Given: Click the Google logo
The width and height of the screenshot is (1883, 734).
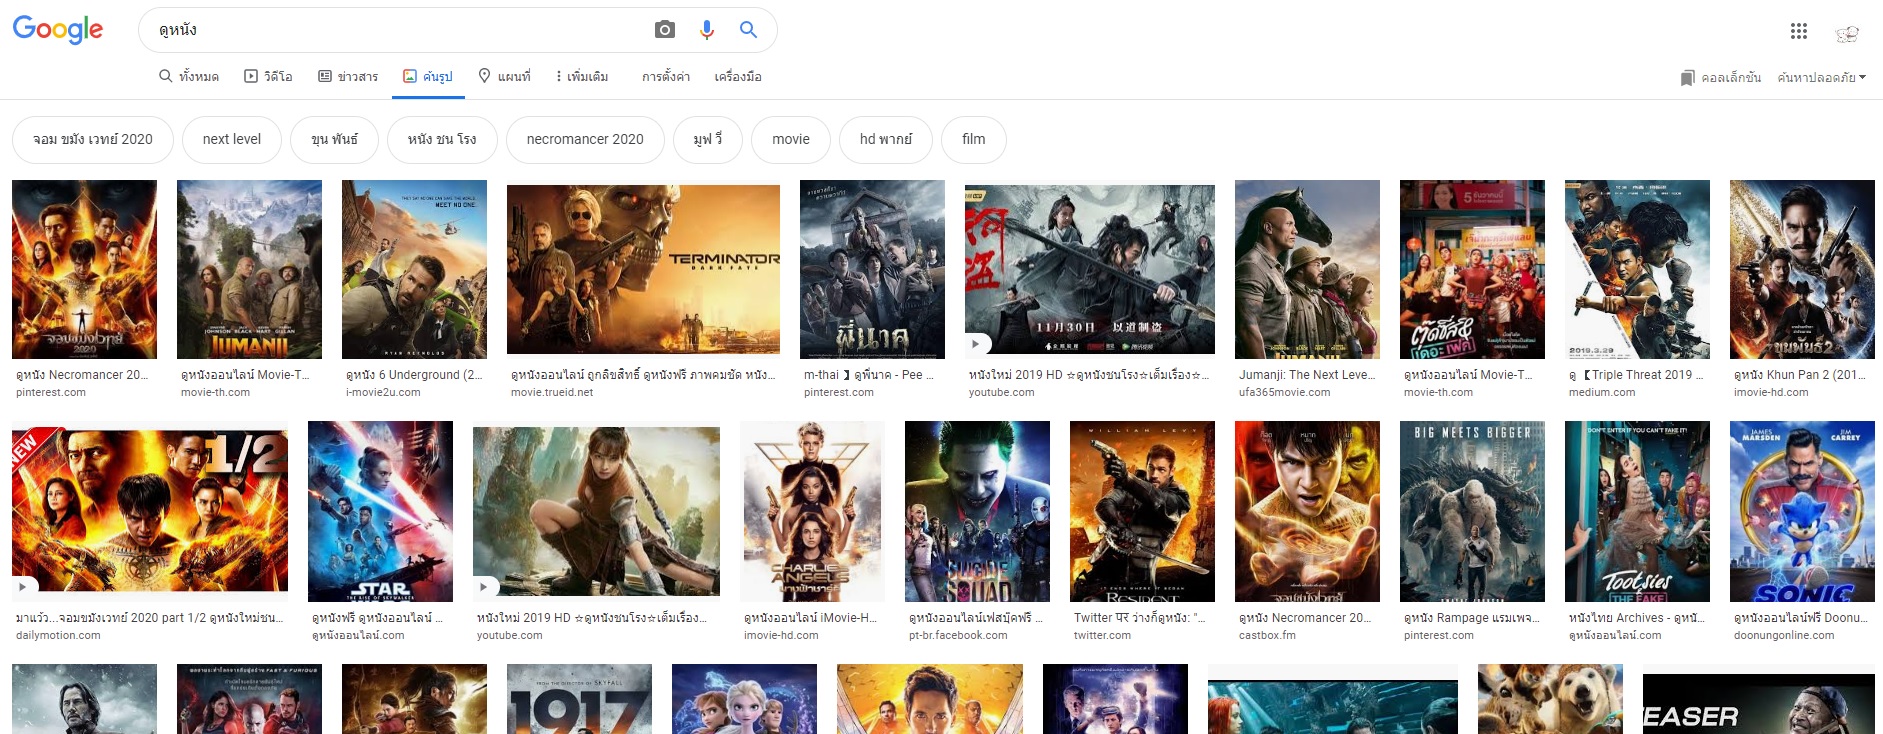Looking at the screenshot, I should click(x=58, y=30).
